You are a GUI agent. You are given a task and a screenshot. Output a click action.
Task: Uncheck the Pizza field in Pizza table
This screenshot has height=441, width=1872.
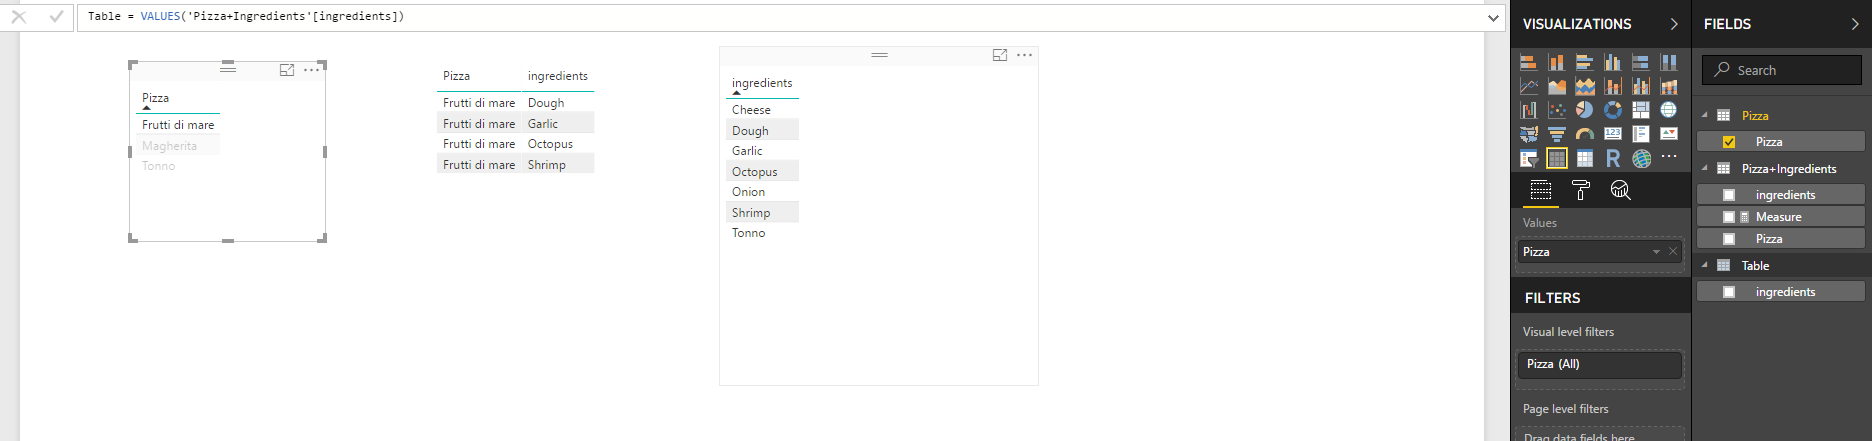tap(1729, 142)
